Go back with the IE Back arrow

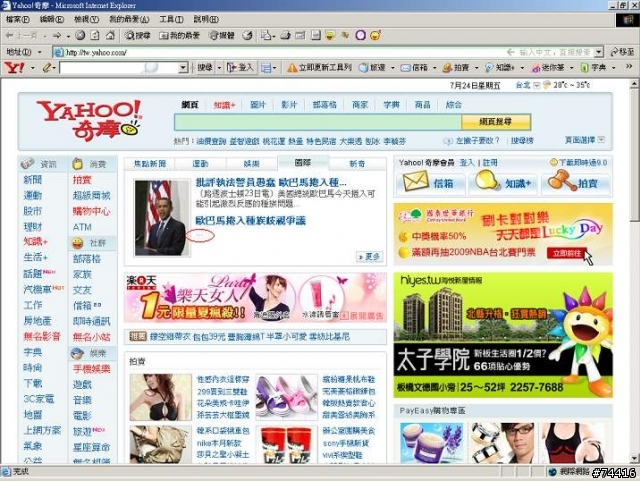tap(22, 36)
